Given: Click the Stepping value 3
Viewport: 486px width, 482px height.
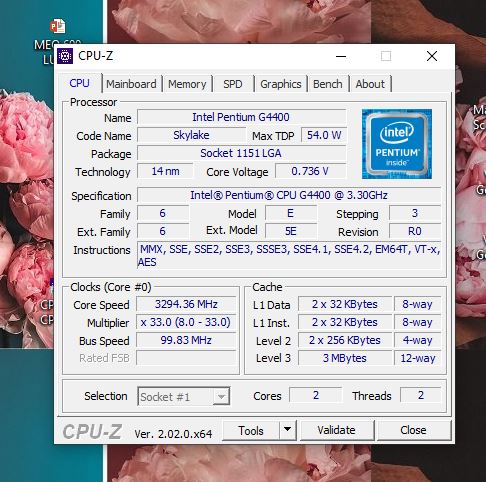Looking at the screenshot, I should 415,213.
